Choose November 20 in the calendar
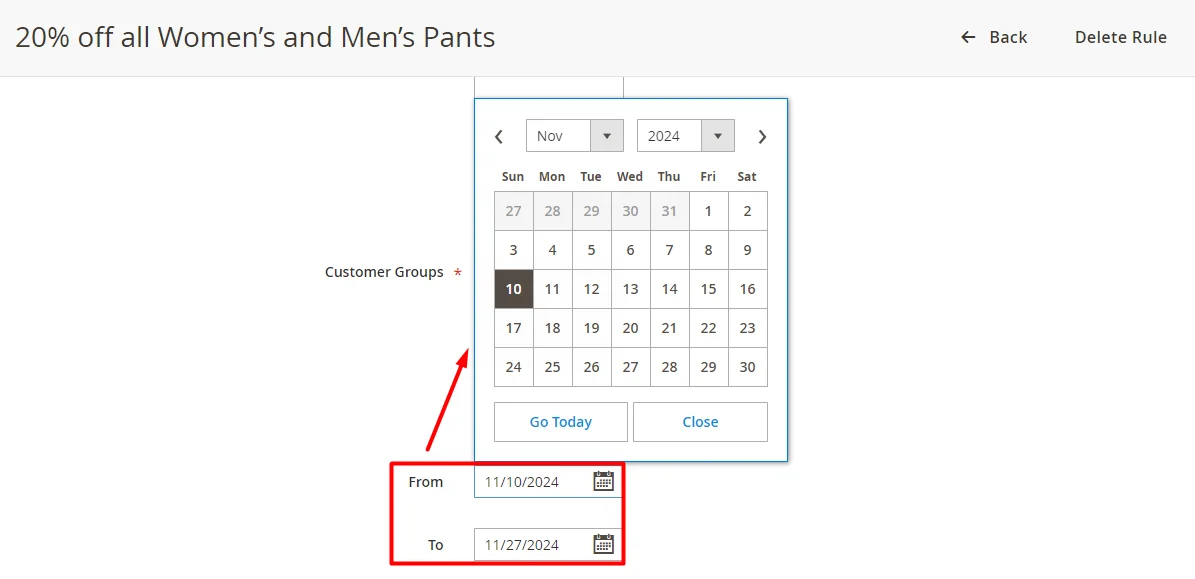 [x=630, y=328]
